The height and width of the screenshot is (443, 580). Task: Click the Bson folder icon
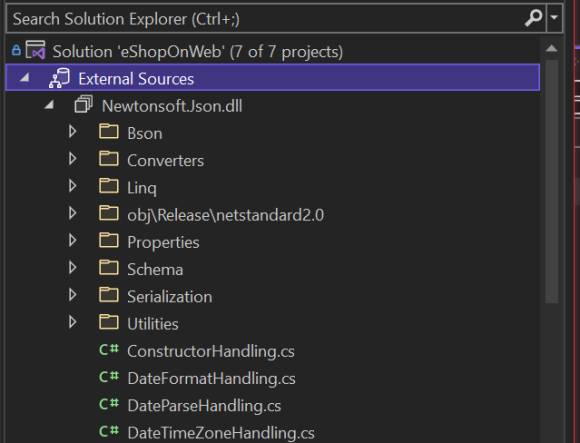coord(109,132)
